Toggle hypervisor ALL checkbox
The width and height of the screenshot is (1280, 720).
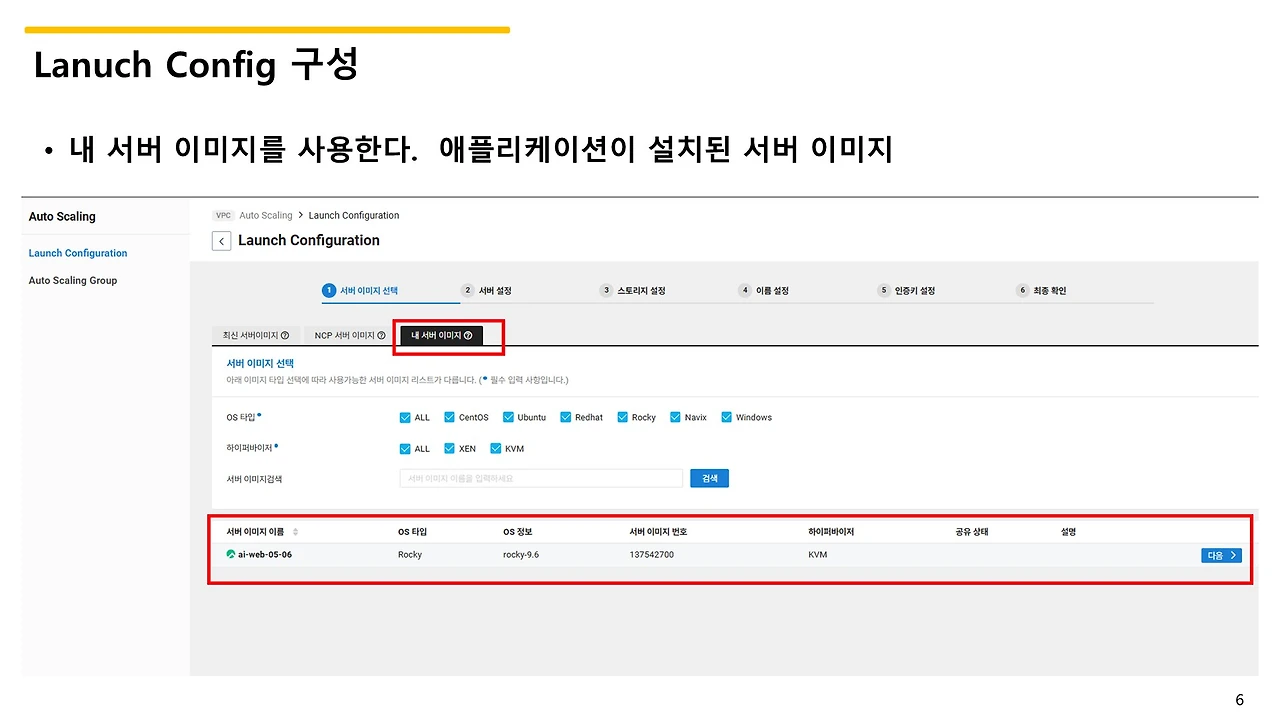[x=405, y=448]
